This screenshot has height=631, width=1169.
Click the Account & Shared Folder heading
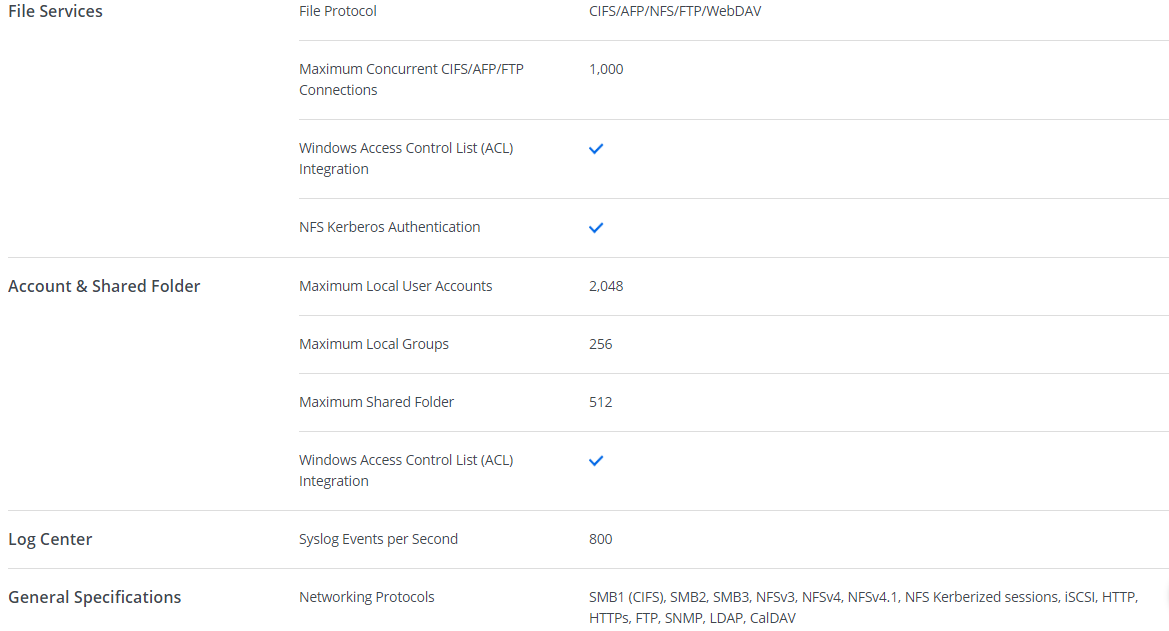click(x=104, y=286)
